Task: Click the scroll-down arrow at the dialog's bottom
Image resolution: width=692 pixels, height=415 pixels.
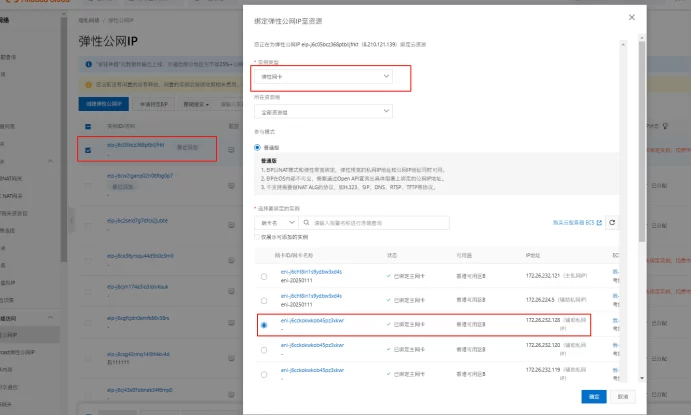Action: coord(642,378)
